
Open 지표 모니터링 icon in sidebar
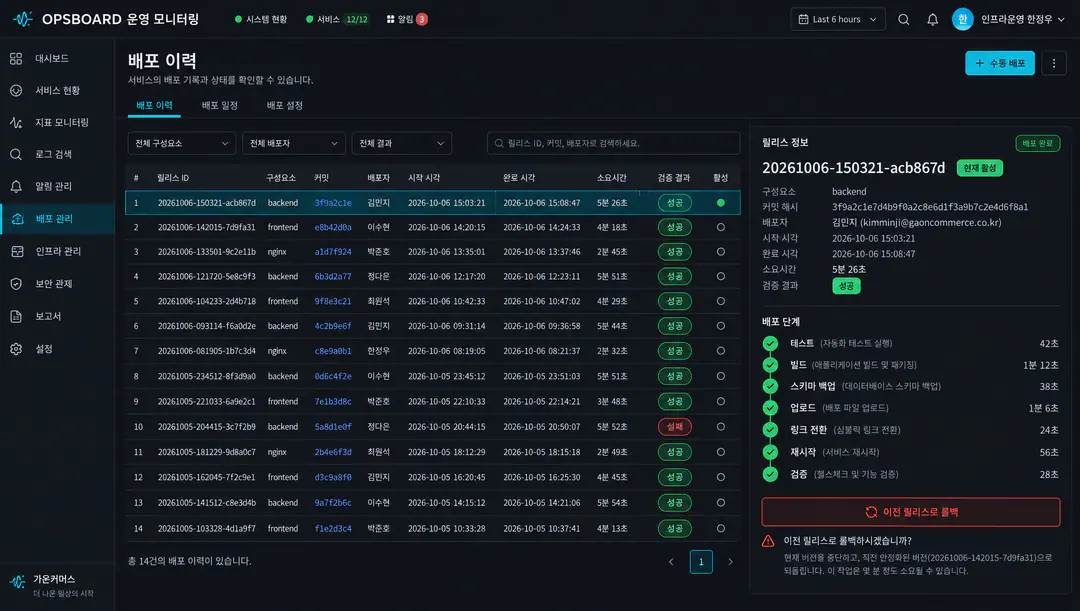tap(17, 123)
